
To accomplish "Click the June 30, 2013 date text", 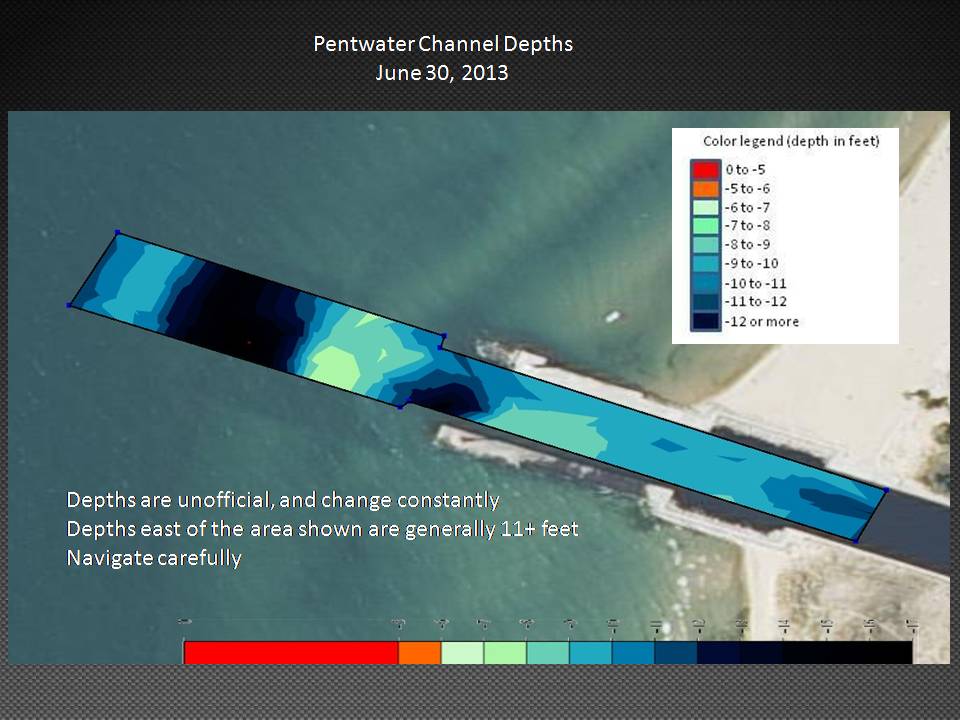I will (x=442, y=73).
